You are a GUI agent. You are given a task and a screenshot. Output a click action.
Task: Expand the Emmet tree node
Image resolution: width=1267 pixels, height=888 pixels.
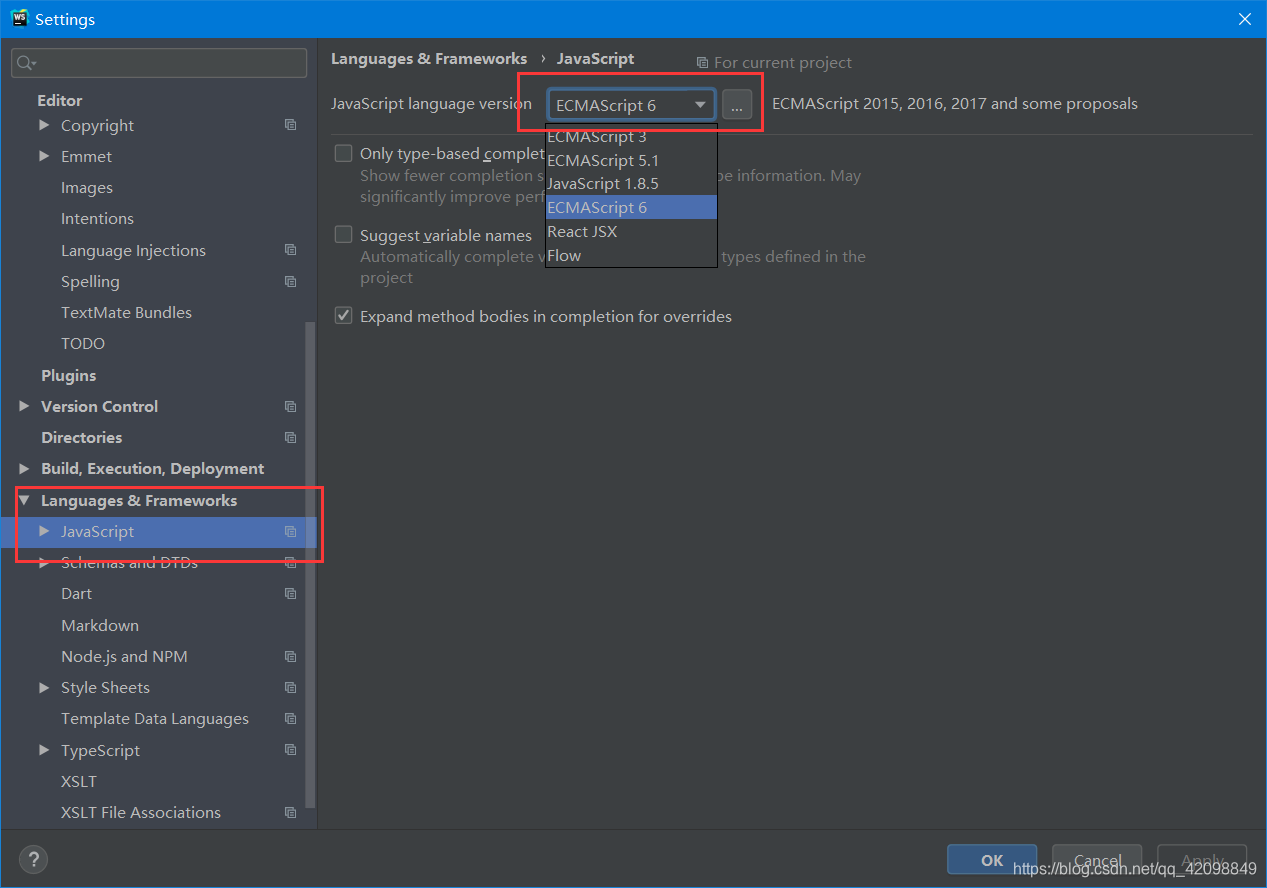[44, 156]
